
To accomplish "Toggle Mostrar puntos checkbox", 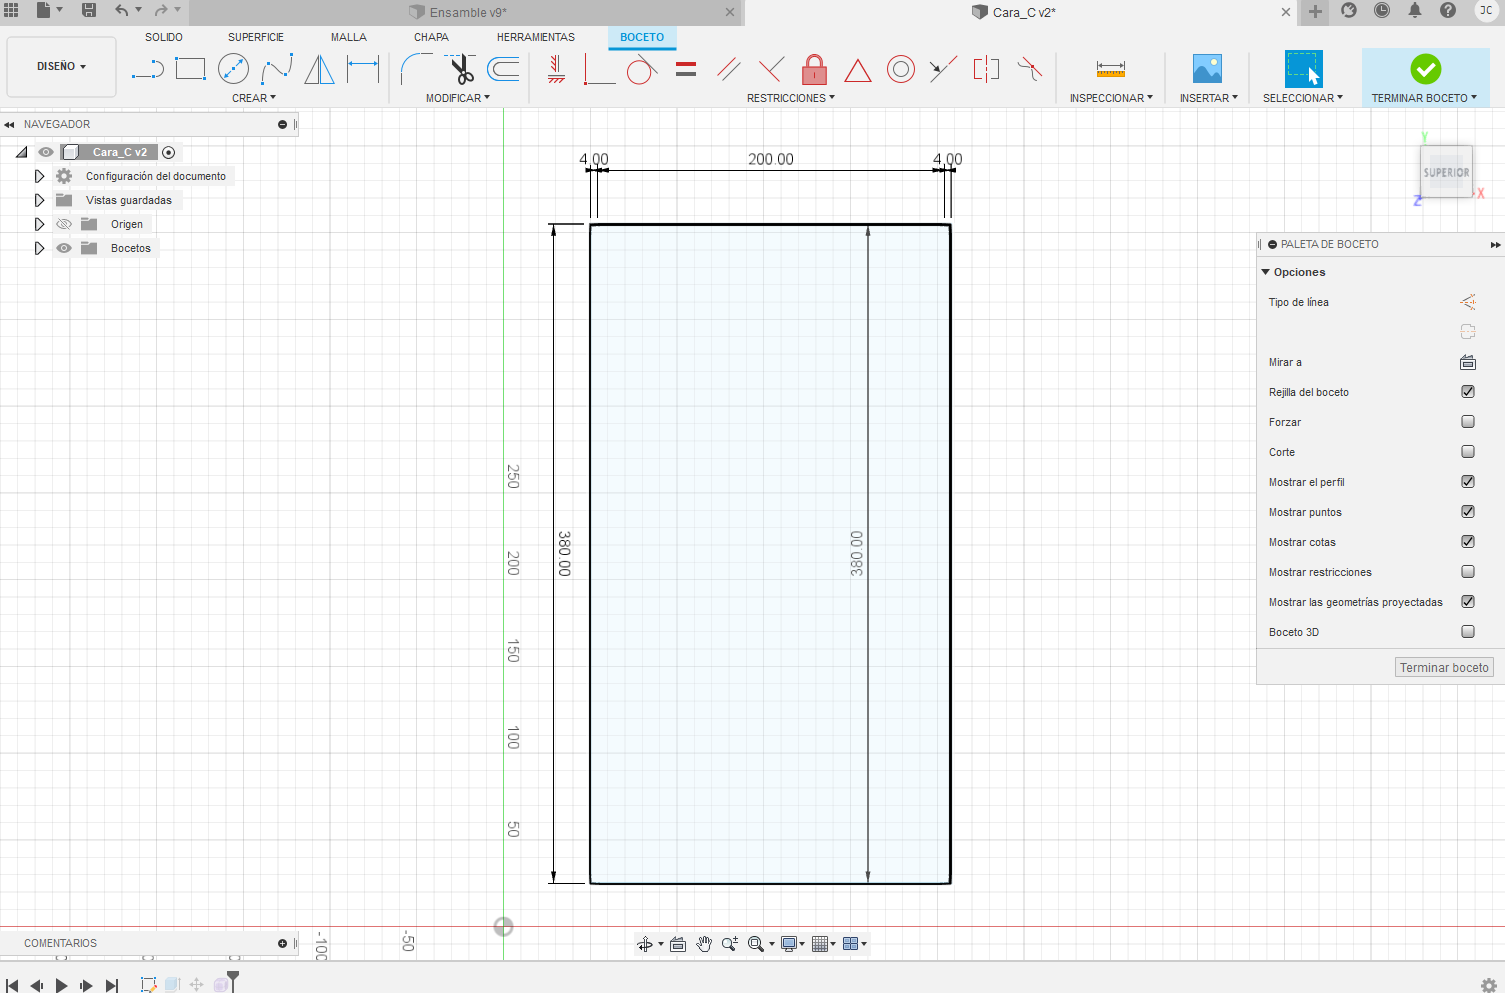I will pos(1468,512).
